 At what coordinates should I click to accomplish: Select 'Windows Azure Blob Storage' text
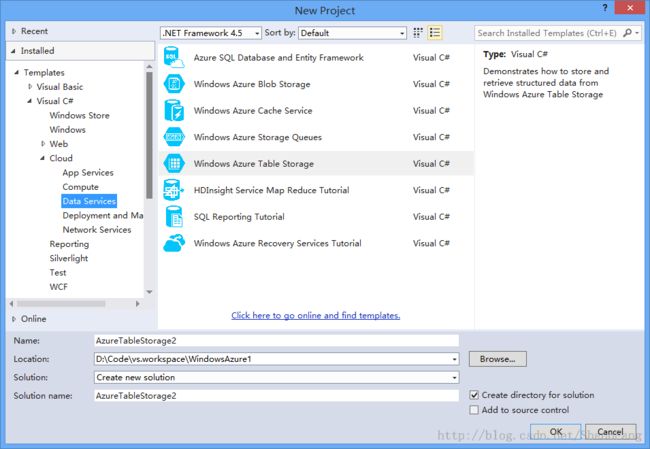252,84
